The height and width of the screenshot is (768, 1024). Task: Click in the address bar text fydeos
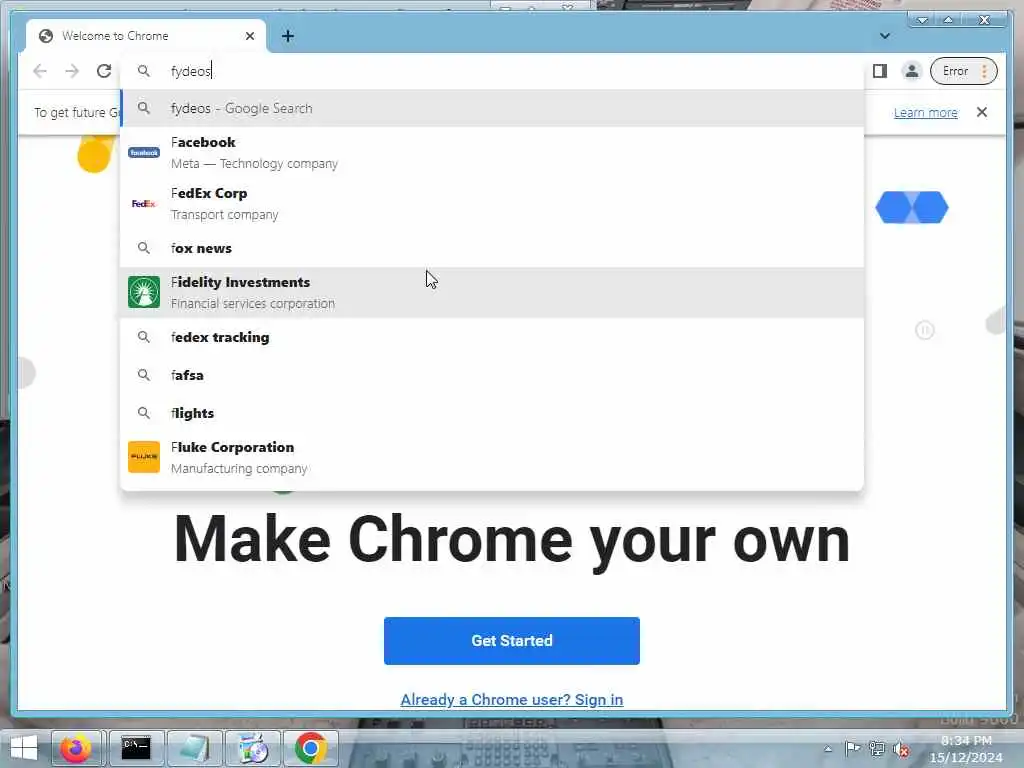tap(191, 71)
